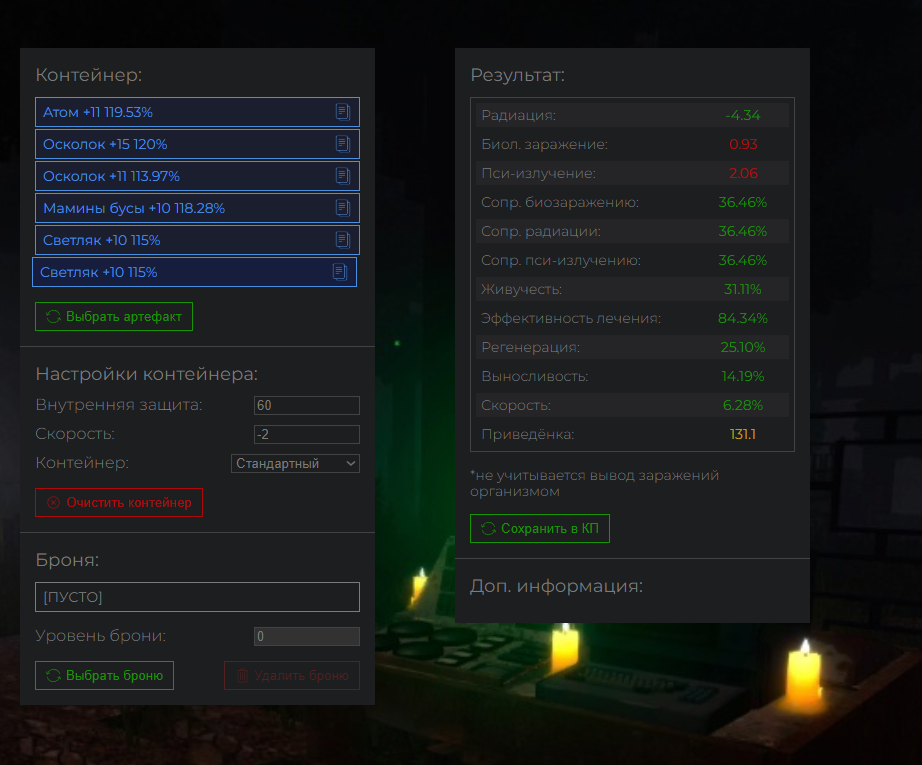Click the Радиация -4.34 result row
Screen dimensions: 922x765
tap(632, 115)
